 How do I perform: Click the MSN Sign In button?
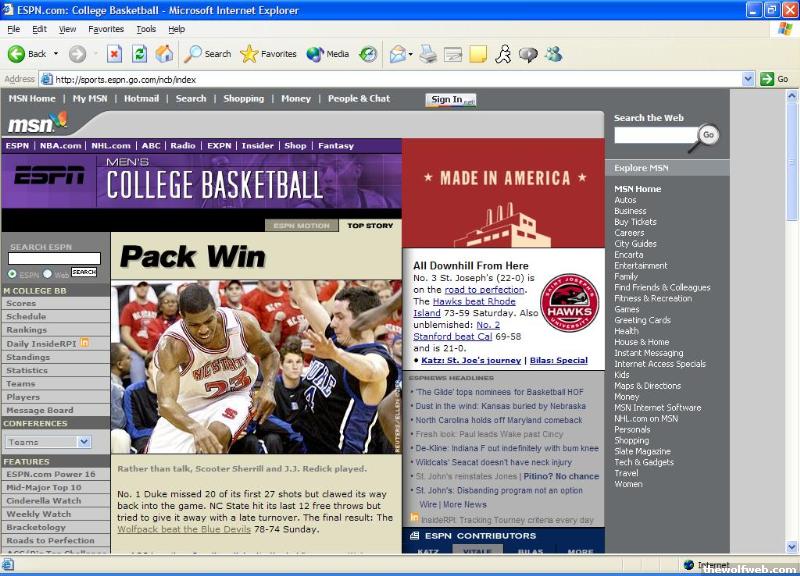pyautogui.click(x=451, y=99)
